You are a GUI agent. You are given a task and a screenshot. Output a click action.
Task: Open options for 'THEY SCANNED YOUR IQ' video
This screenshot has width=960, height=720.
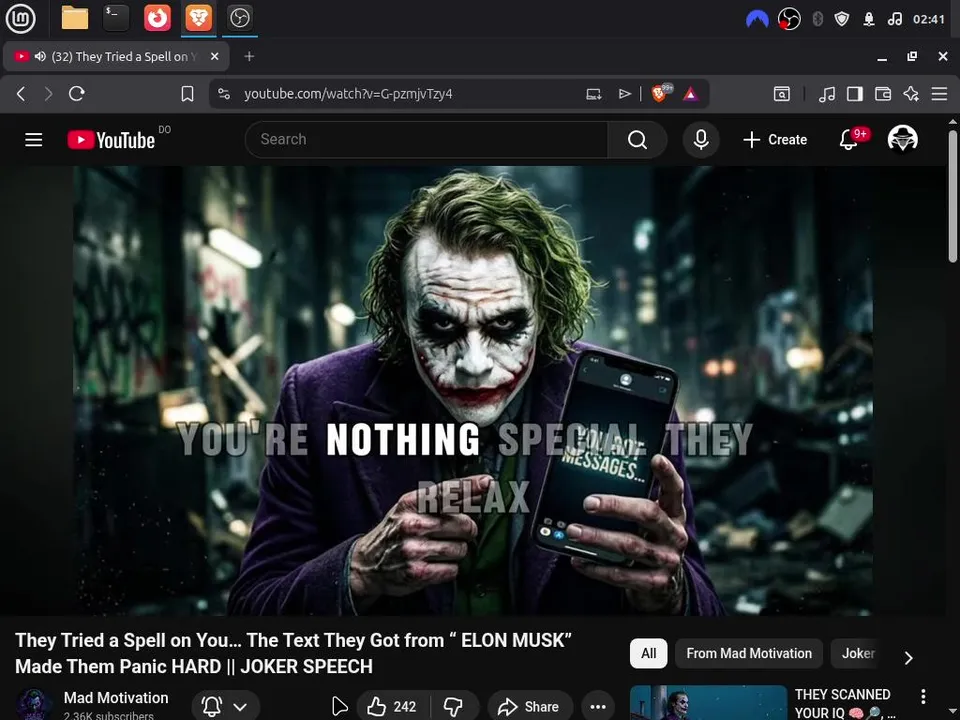923,696
